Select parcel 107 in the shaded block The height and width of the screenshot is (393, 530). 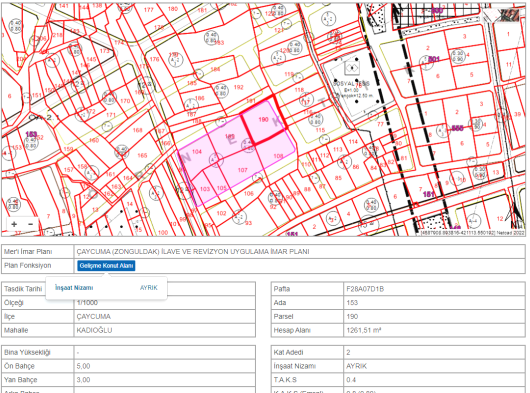pyautogui.click(x=243, y=170)
